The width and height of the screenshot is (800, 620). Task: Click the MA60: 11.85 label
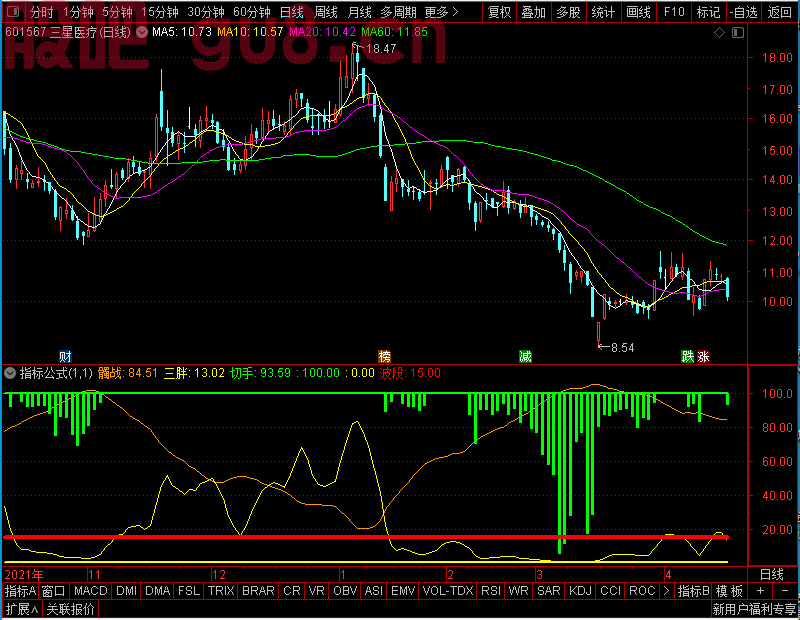(394, 32)
